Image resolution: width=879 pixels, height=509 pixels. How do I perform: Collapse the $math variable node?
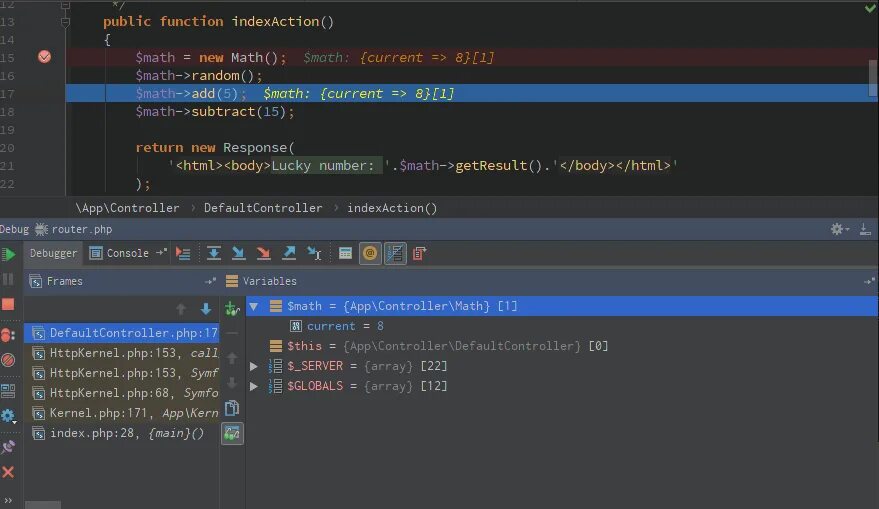(254, 307)
